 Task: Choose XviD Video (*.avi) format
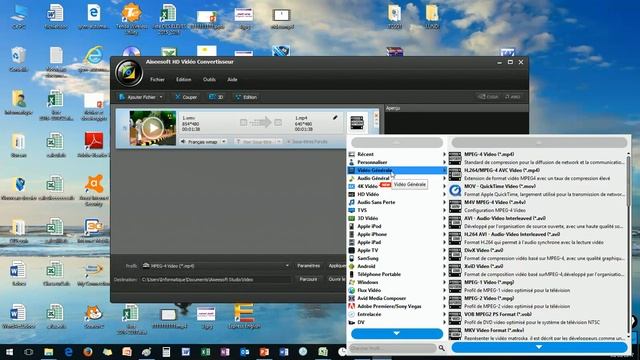pos(537,270)
